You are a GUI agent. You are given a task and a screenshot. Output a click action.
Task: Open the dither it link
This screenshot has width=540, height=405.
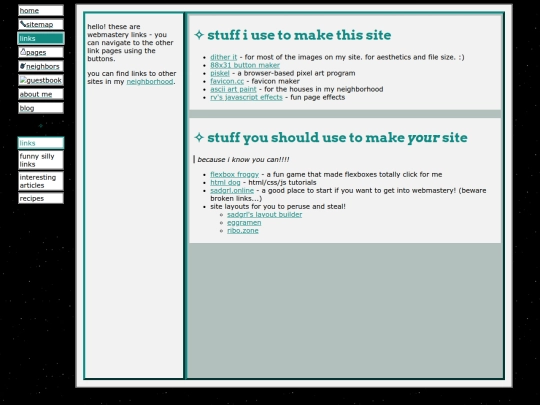(x=224, y=57)
